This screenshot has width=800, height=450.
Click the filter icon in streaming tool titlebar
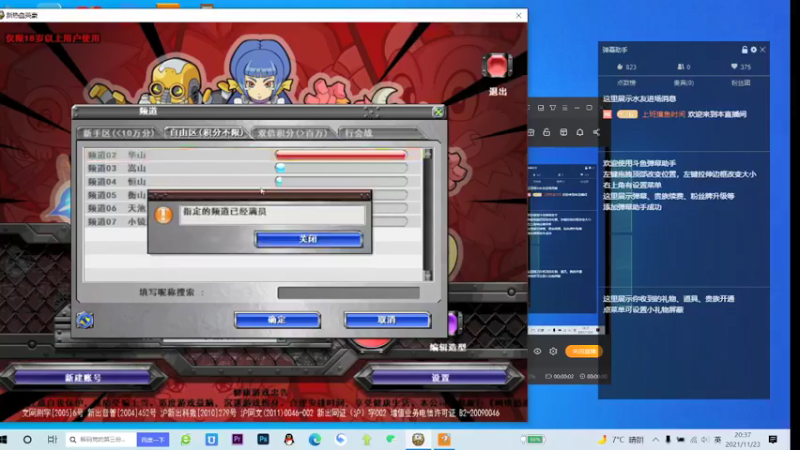(x=553, y=108)
